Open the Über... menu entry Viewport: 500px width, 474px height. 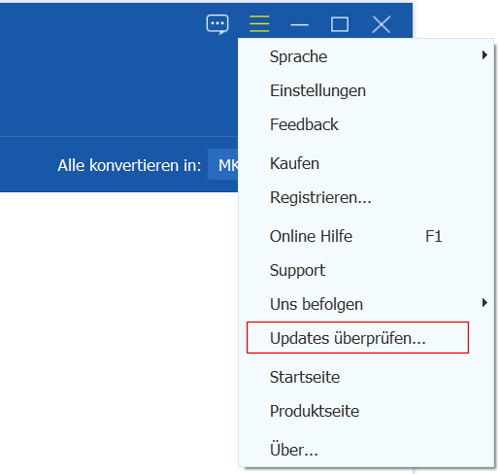click(x=366, y=449)
